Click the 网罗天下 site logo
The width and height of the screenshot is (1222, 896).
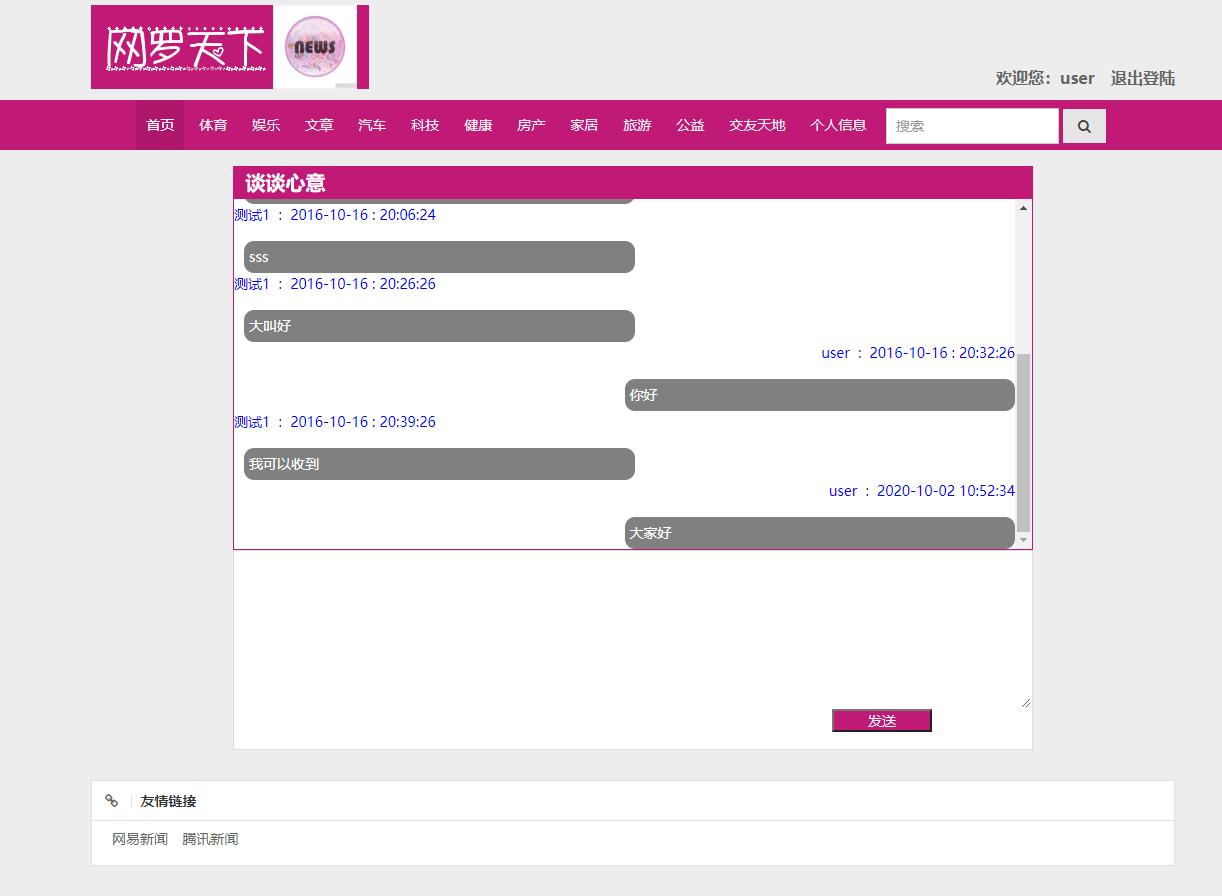(182, 46)
